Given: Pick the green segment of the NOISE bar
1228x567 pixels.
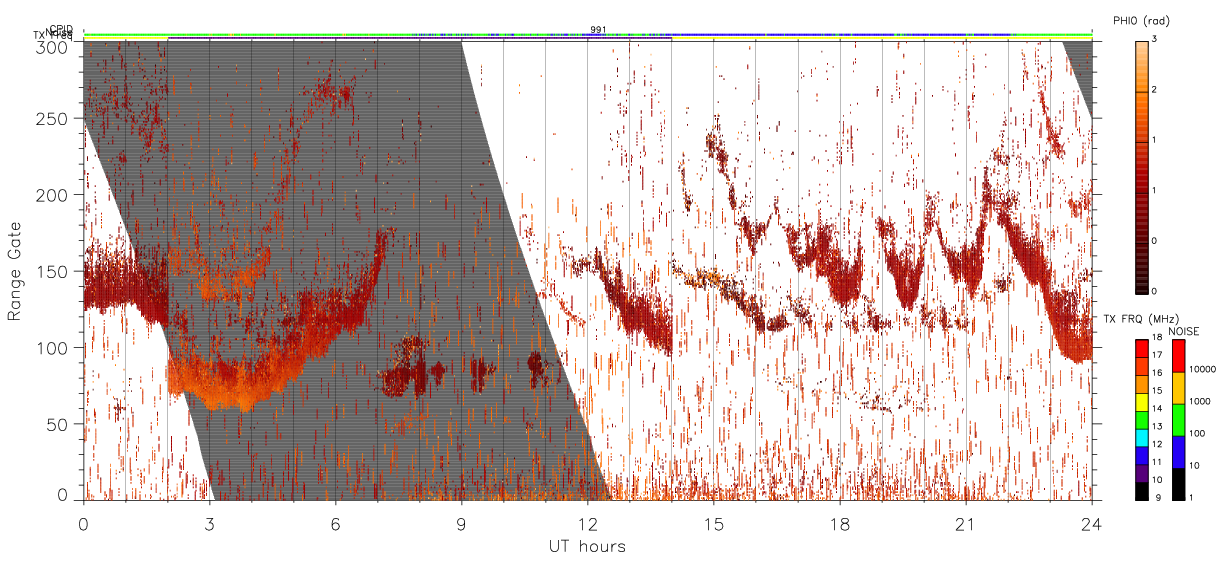Looking at the screenshot, I should (x=1178, y=420).
